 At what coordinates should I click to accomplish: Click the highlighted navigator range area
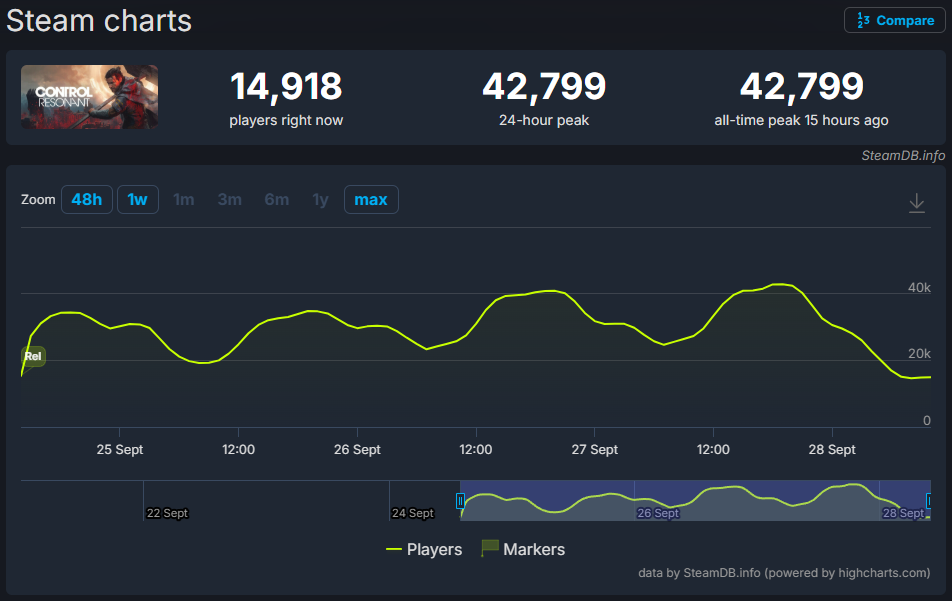(x=695, y=500)
